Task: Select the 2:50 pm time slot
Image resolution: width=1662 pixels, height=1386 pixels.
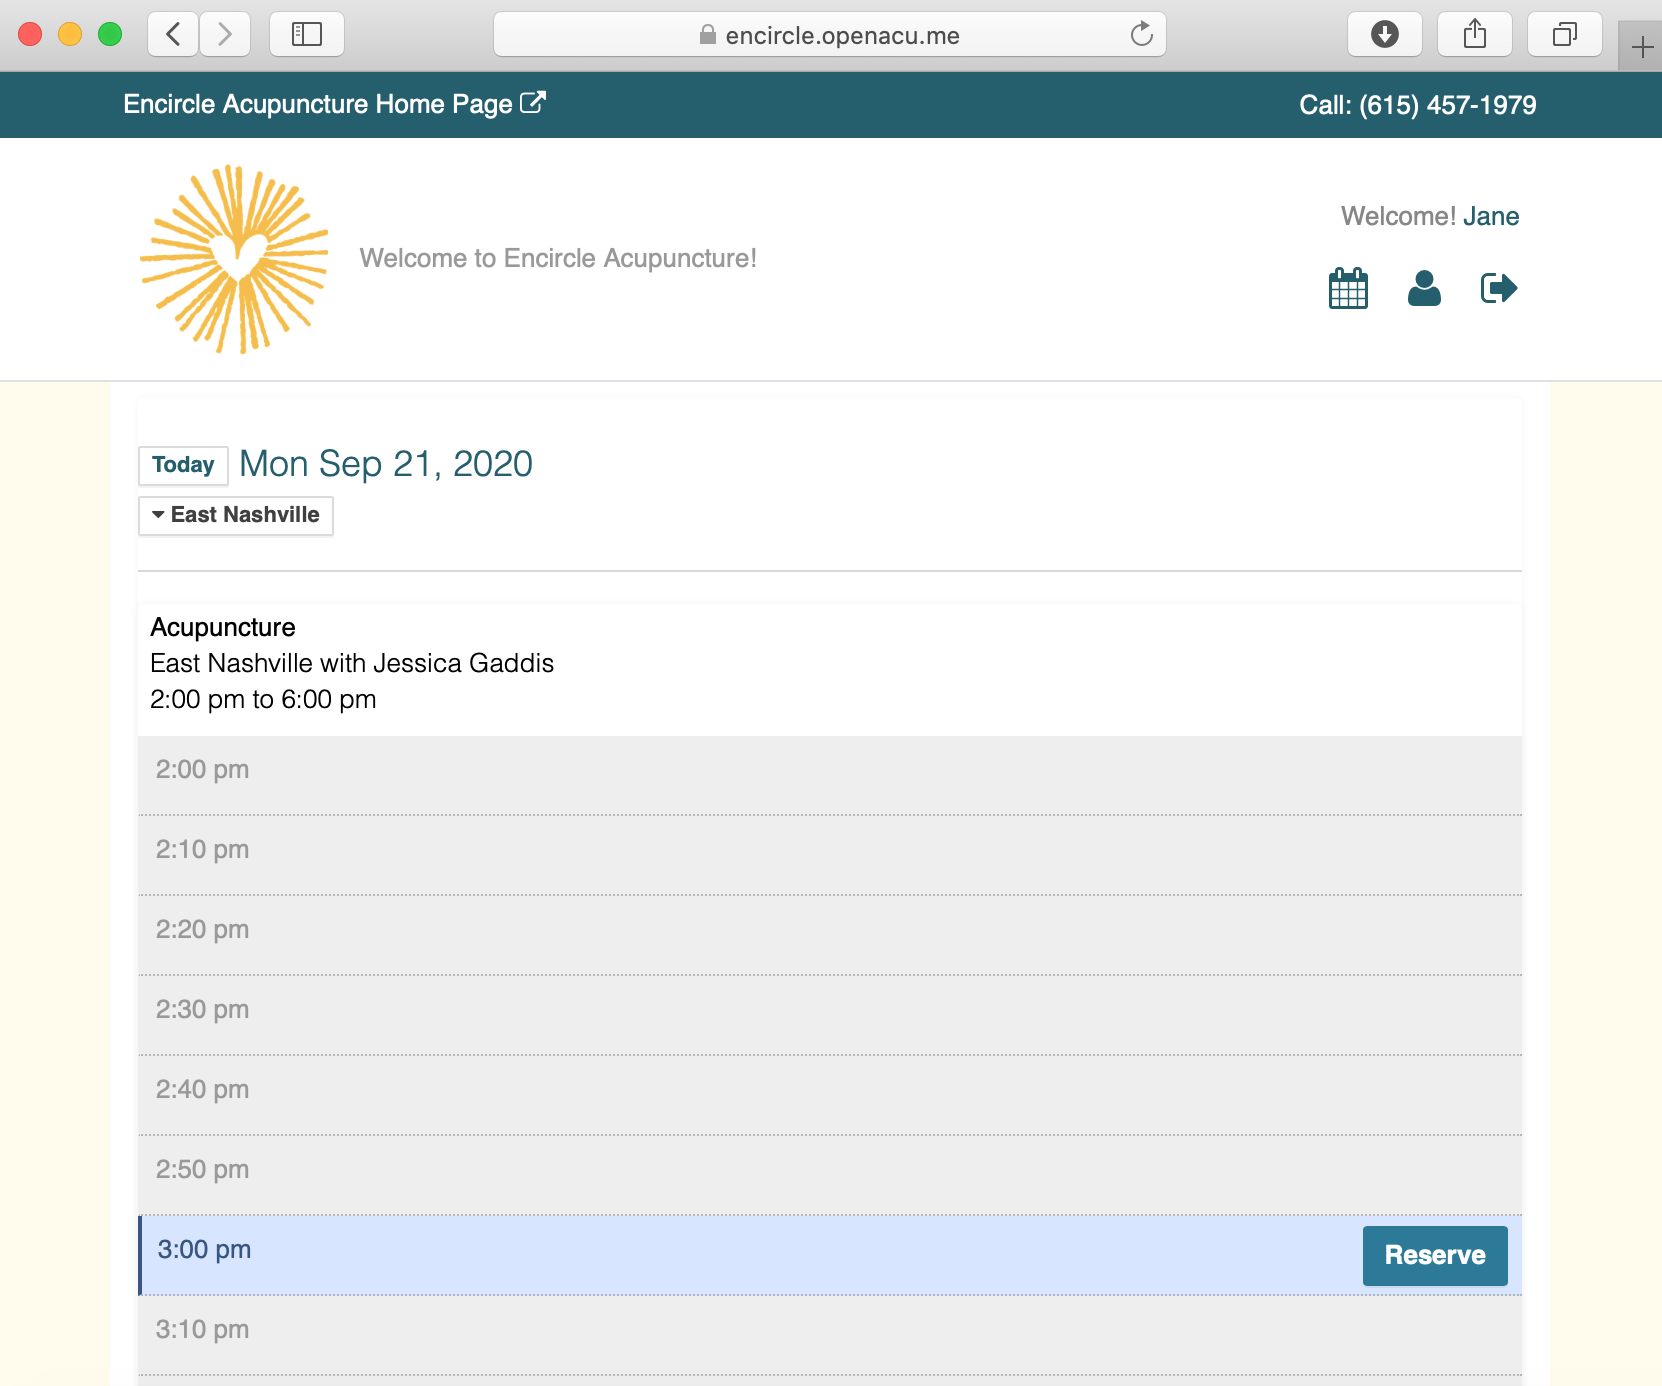Action: tap(830, 1175)
